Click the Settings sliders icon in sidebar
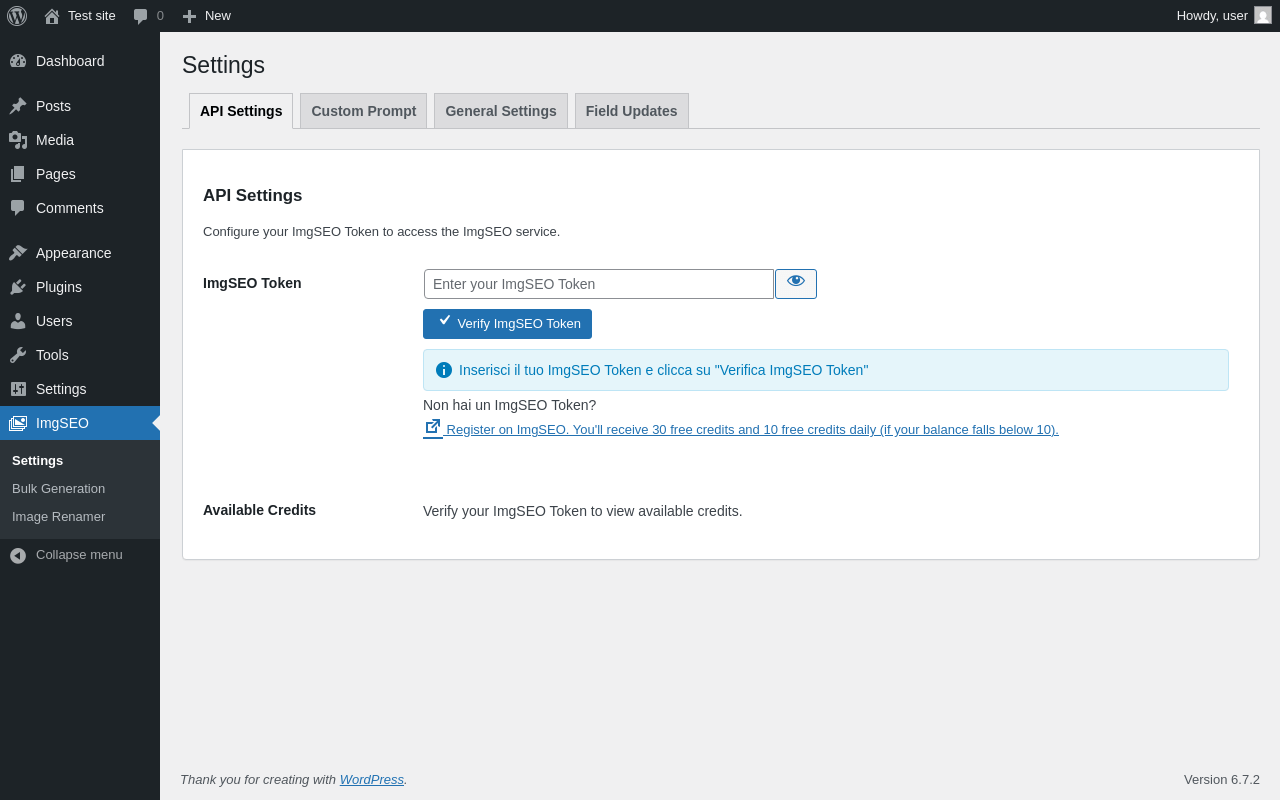This screenshot has width=1280, height=800. [x=18, y=389]
